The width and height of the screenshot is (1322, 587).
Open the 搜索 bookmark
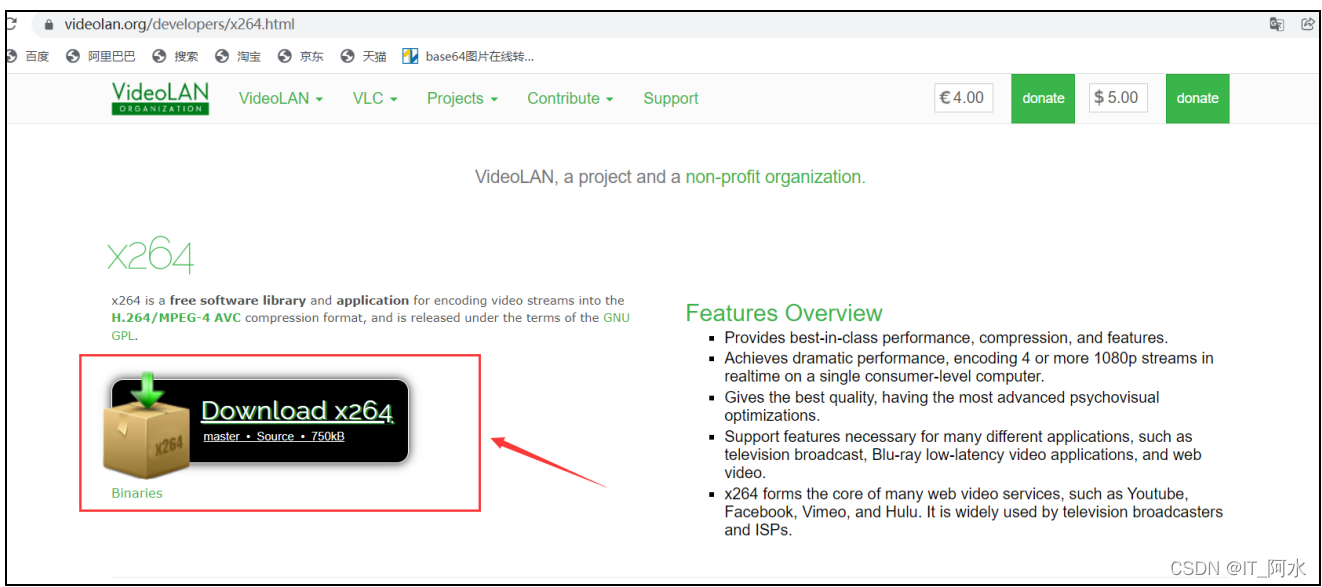point(176,56)
